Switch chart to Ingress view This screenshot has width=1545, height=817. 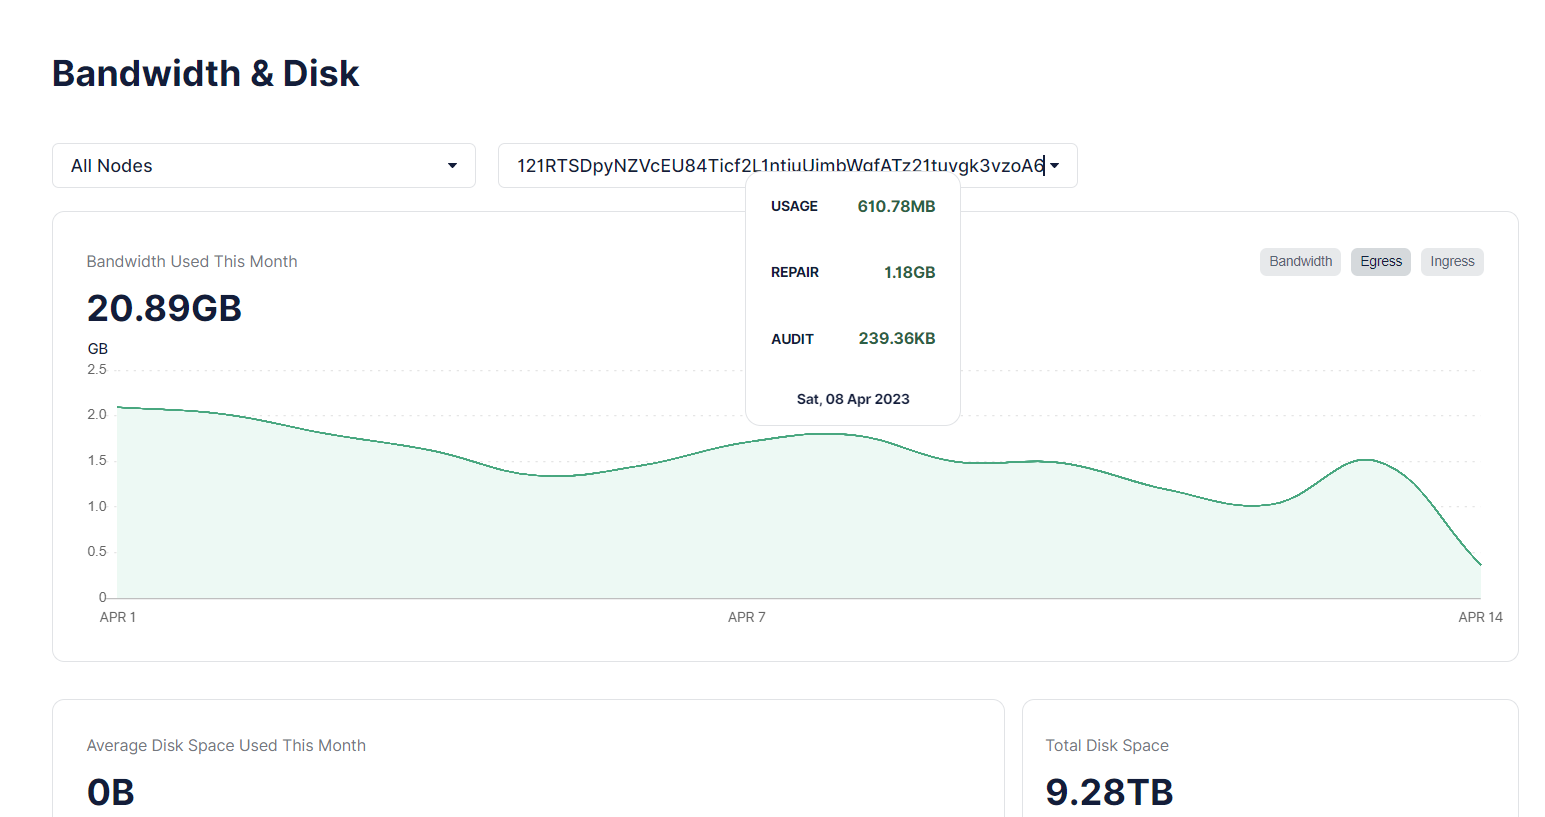click(x=1451, y=262)
